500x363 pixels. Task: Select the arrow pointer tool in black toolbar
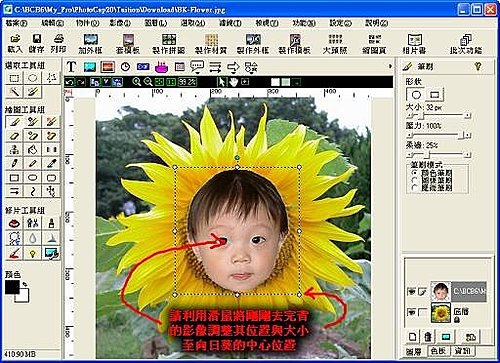(222, 82)
